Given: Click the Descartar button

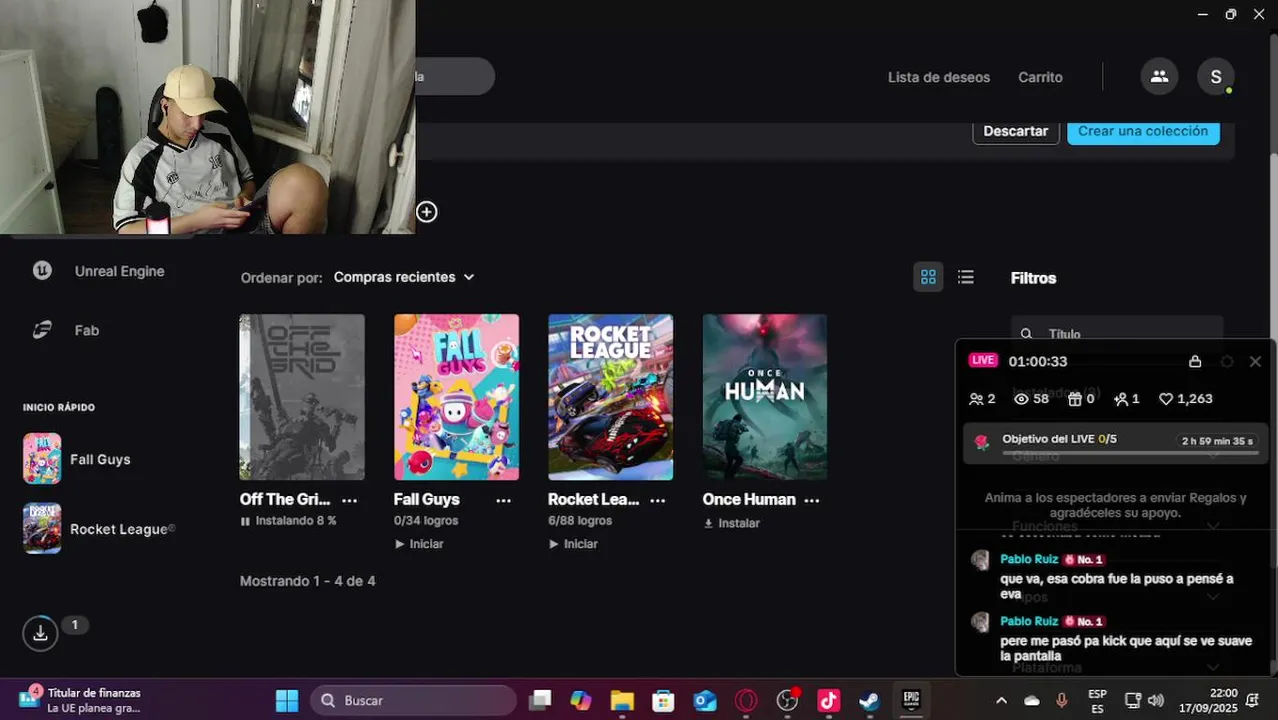Looking at the screenshot, I should (1016, 131).
